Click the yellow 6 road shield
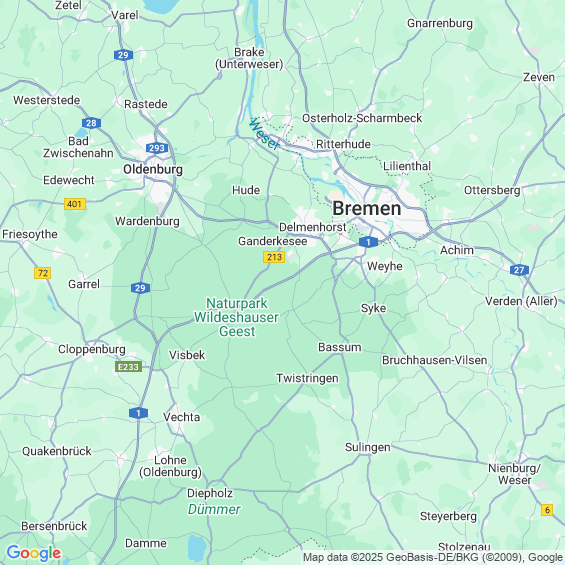565x565 pixels. [547, 510]
